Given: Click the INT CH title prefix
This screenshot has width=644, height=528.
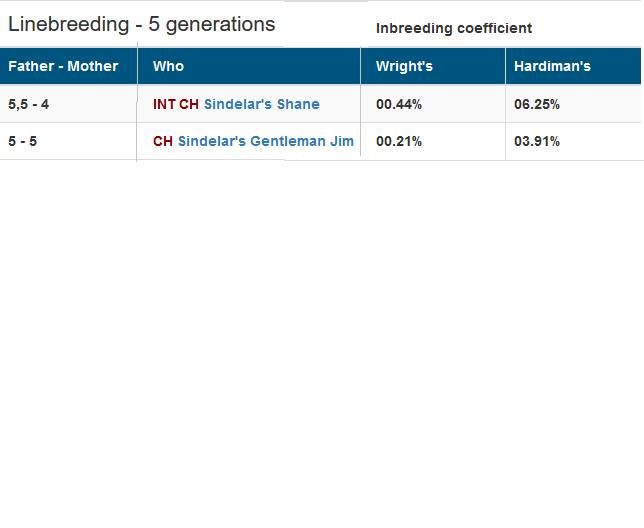Looking at the screenshot, I should [x=176, y=104].
